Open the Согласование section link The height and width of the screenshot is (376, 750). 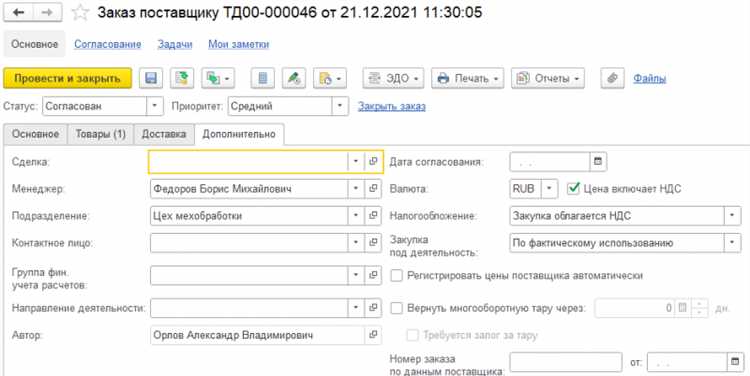[108, 44]
